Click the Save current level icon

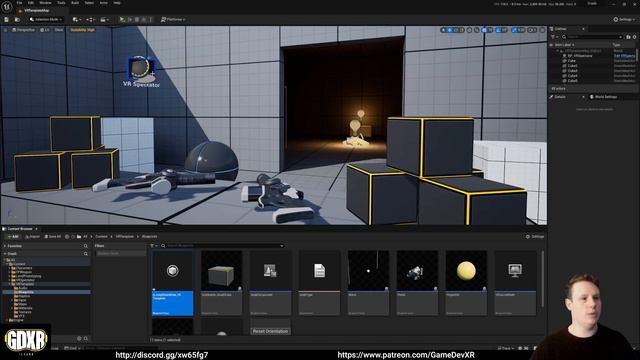tap(7, 20)
